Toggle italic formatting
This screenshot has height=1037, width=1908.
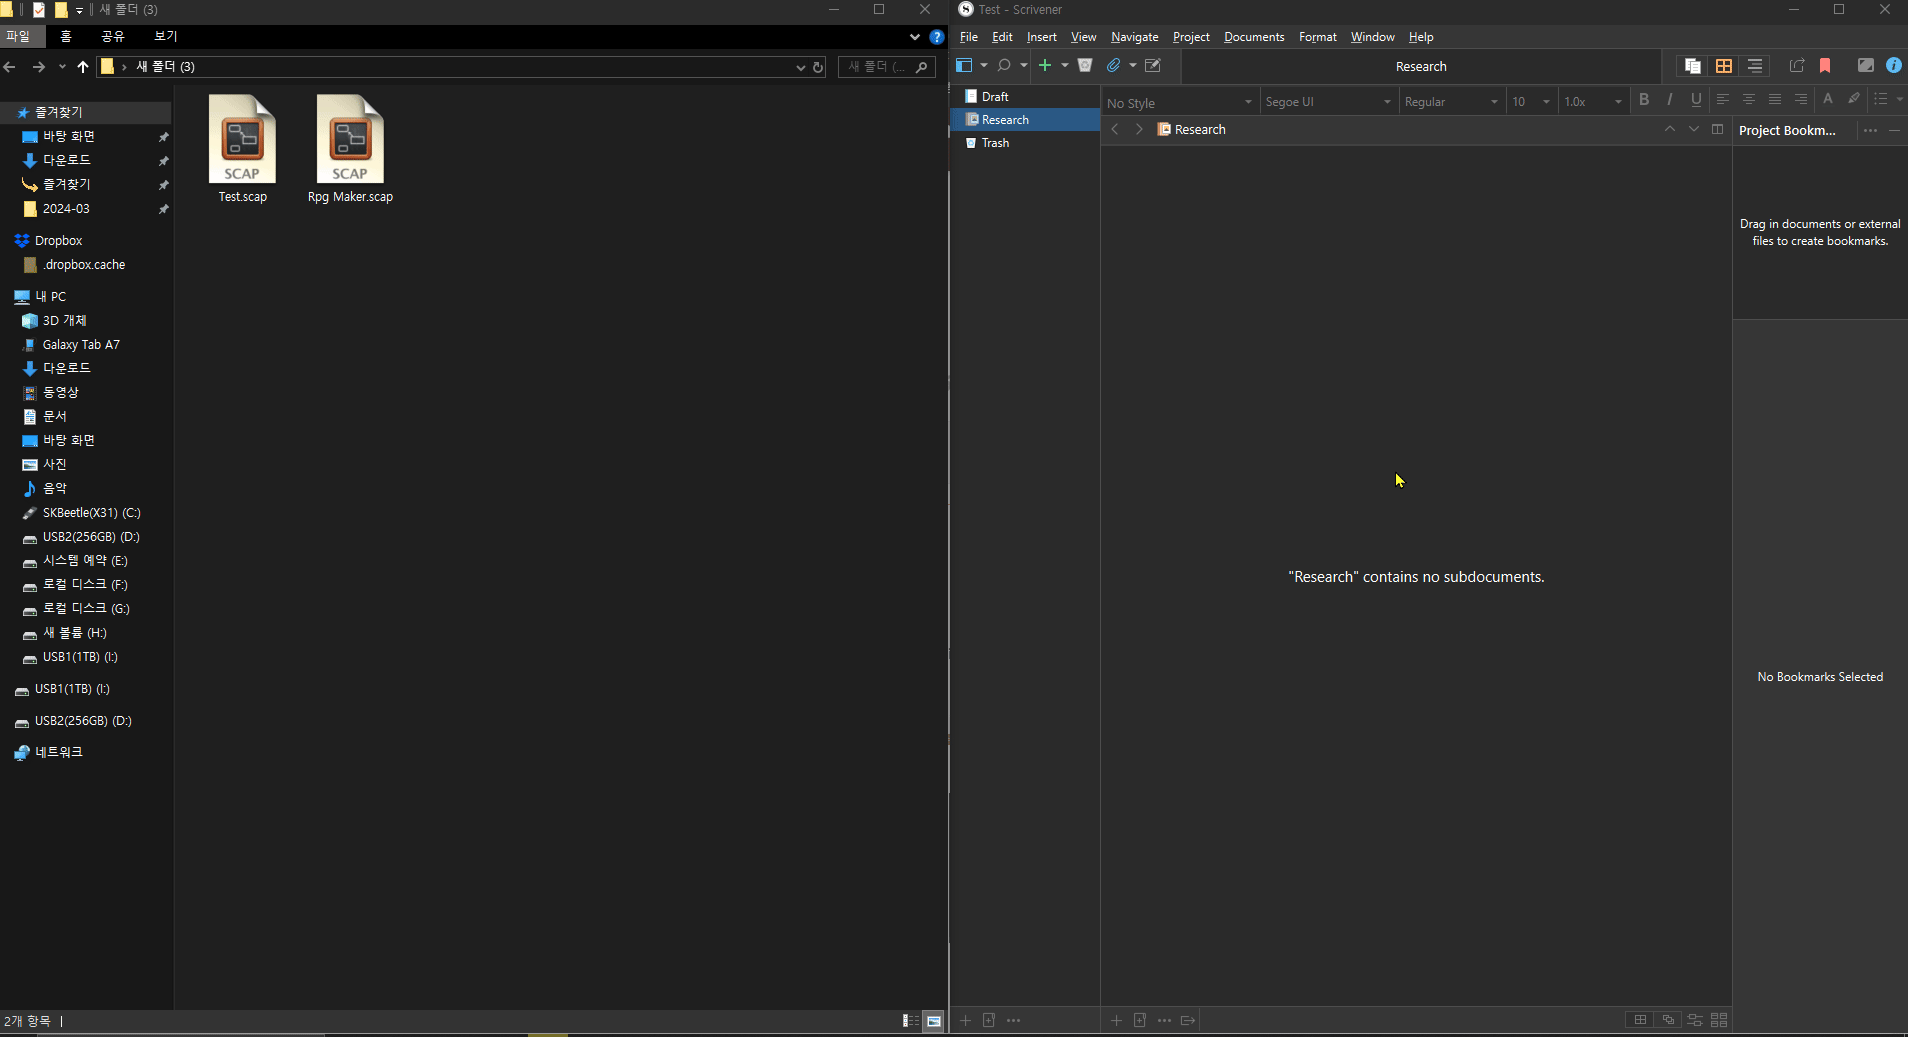tap(1670, 100)
